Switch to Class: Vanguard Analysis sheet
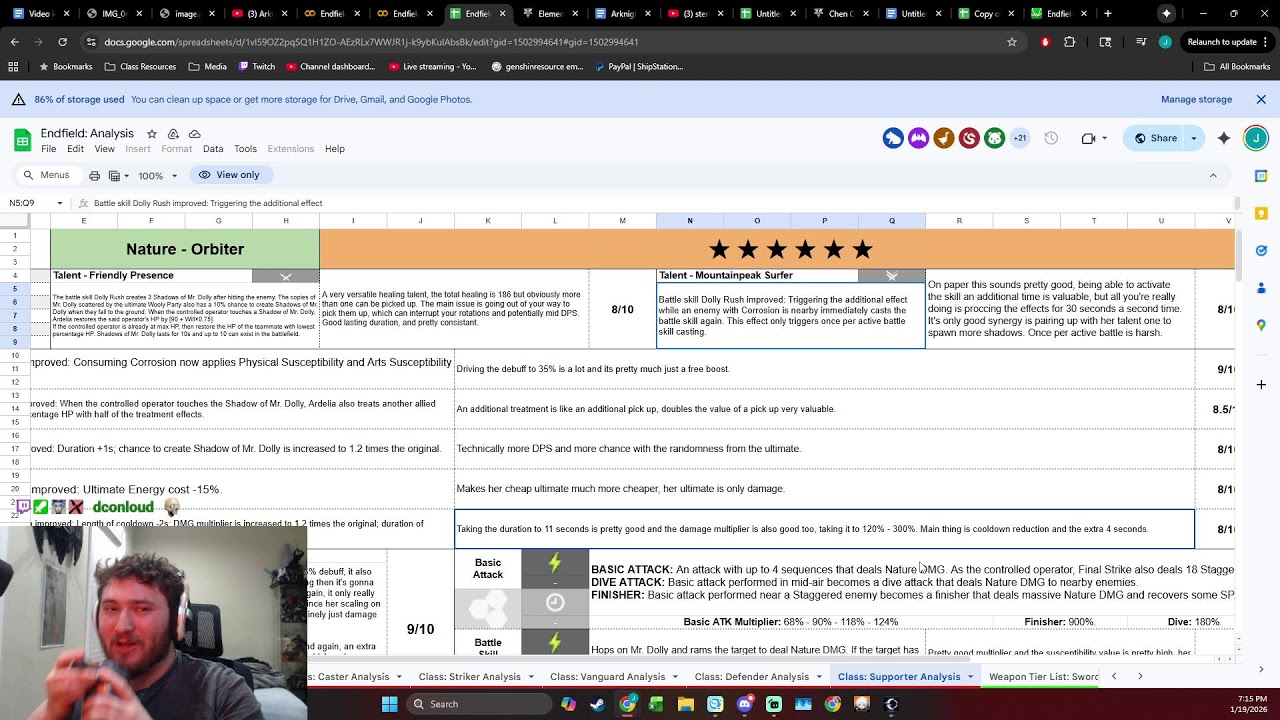1280x720 pixels. 607,677
